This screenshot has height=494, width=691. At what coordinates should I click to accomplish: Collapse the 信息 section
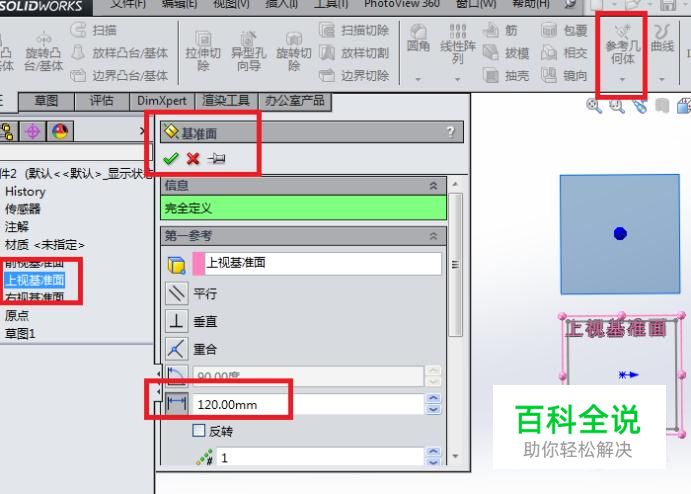[x=433, y=186]
